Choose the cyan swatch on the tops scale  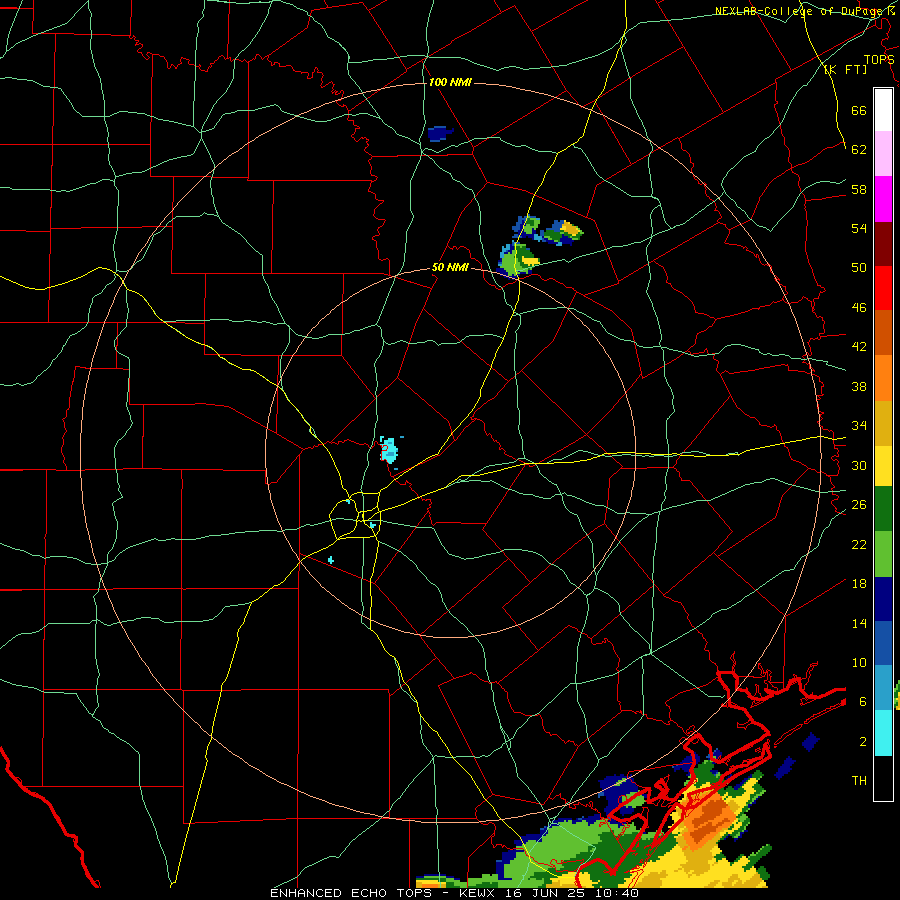pyautogui.click(x=883, y=733)
